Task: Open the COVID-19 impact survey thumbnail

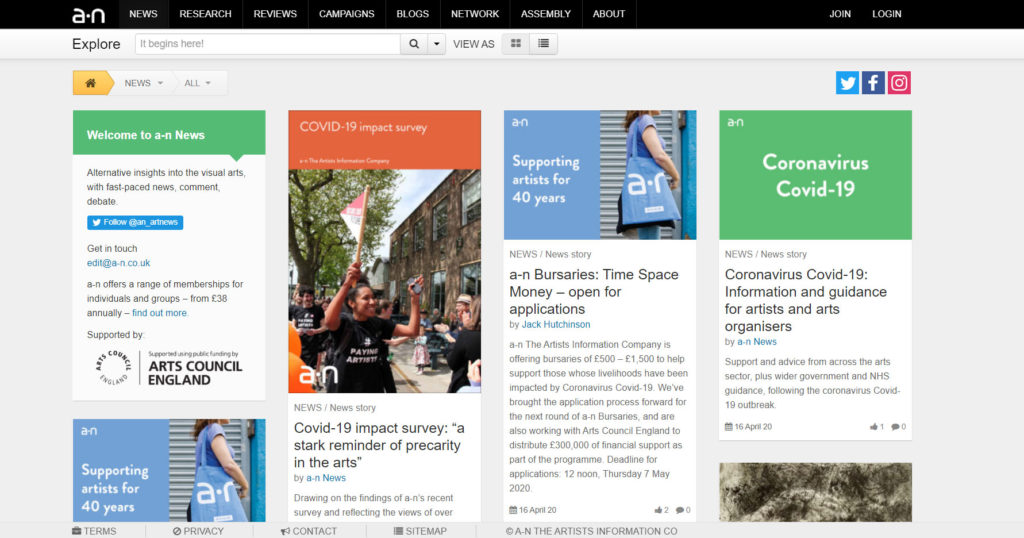Action: click(384, 251)
